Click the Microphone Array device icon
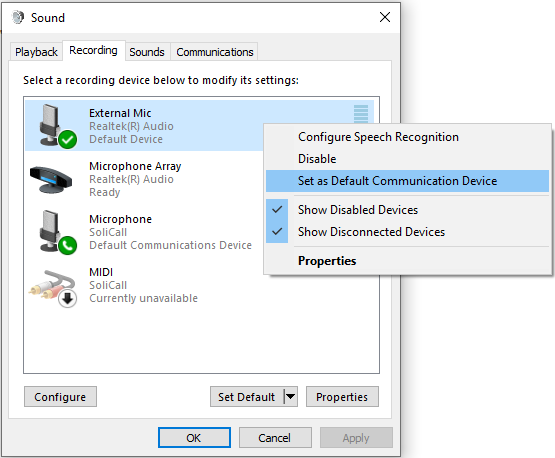Screen dimensions: 555x458 tap(51, 179)
